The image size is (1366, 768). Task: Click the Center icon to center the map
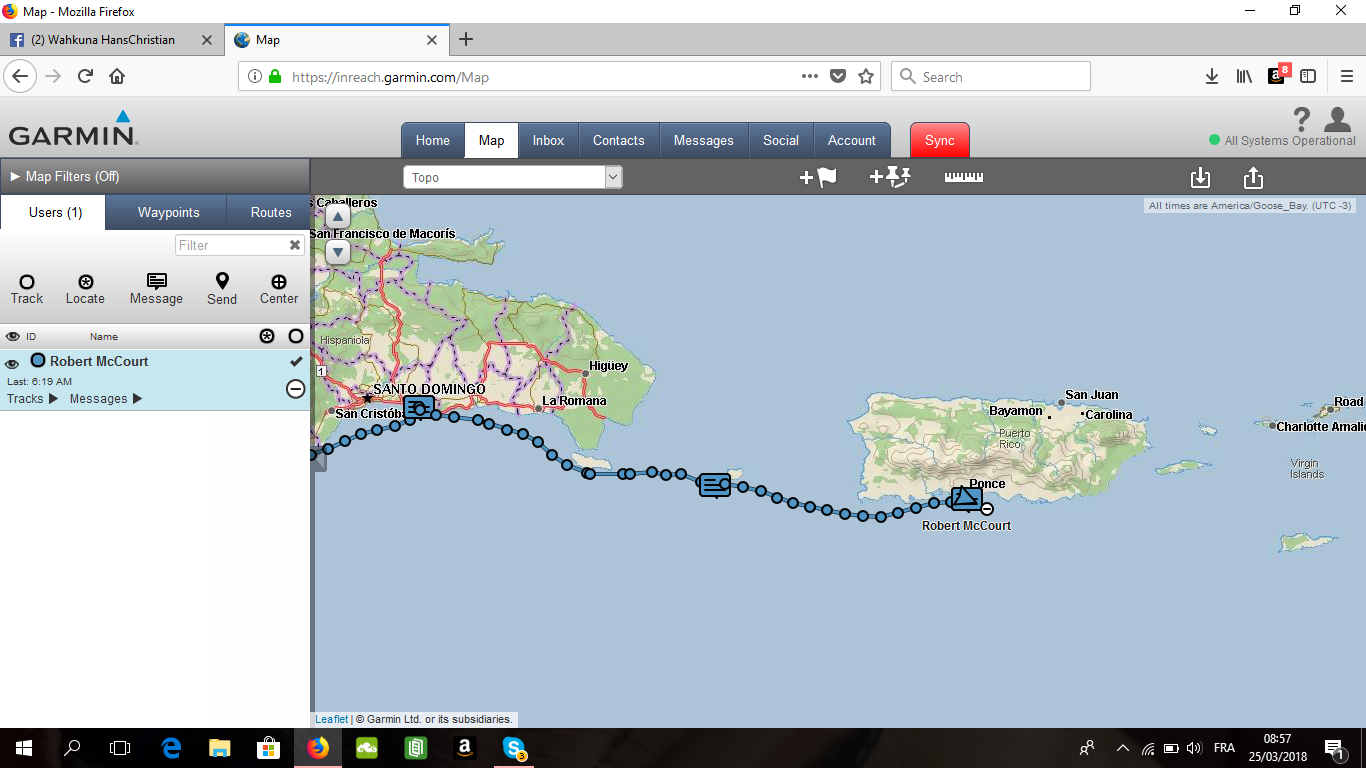click(277, 288)
